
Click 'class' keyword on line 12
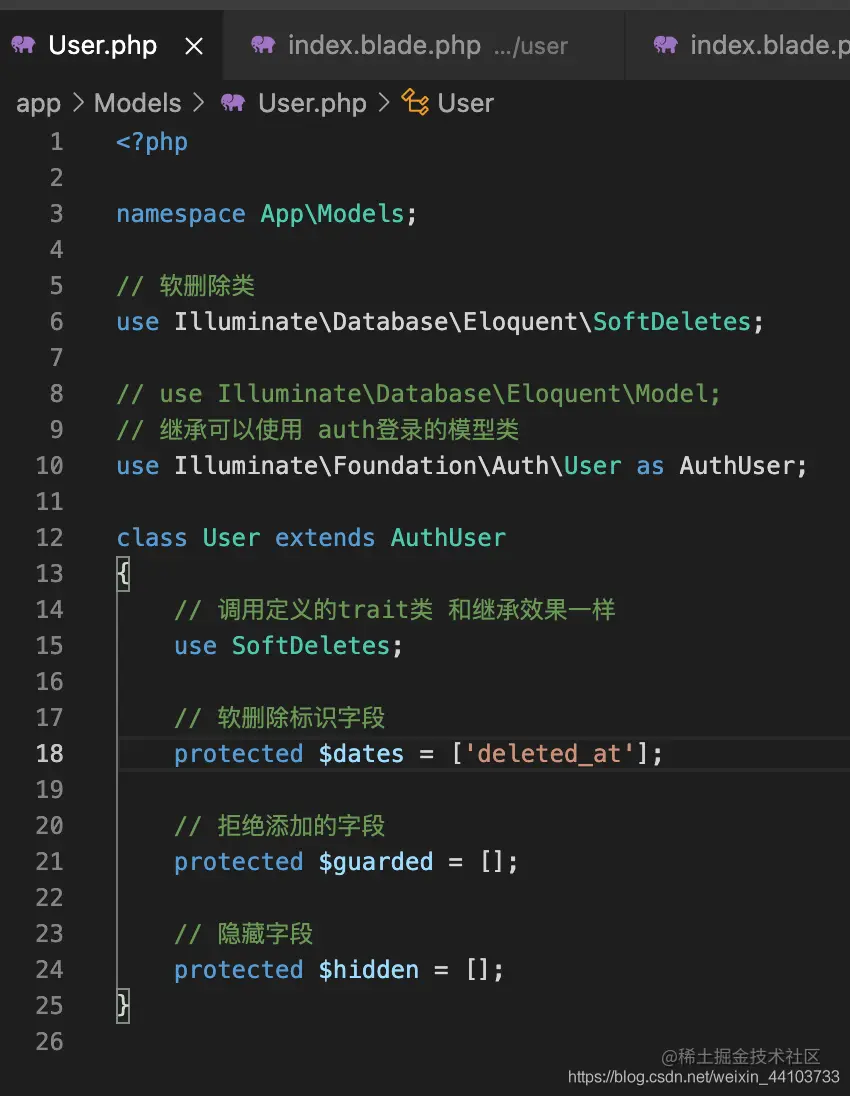[152, 538]
